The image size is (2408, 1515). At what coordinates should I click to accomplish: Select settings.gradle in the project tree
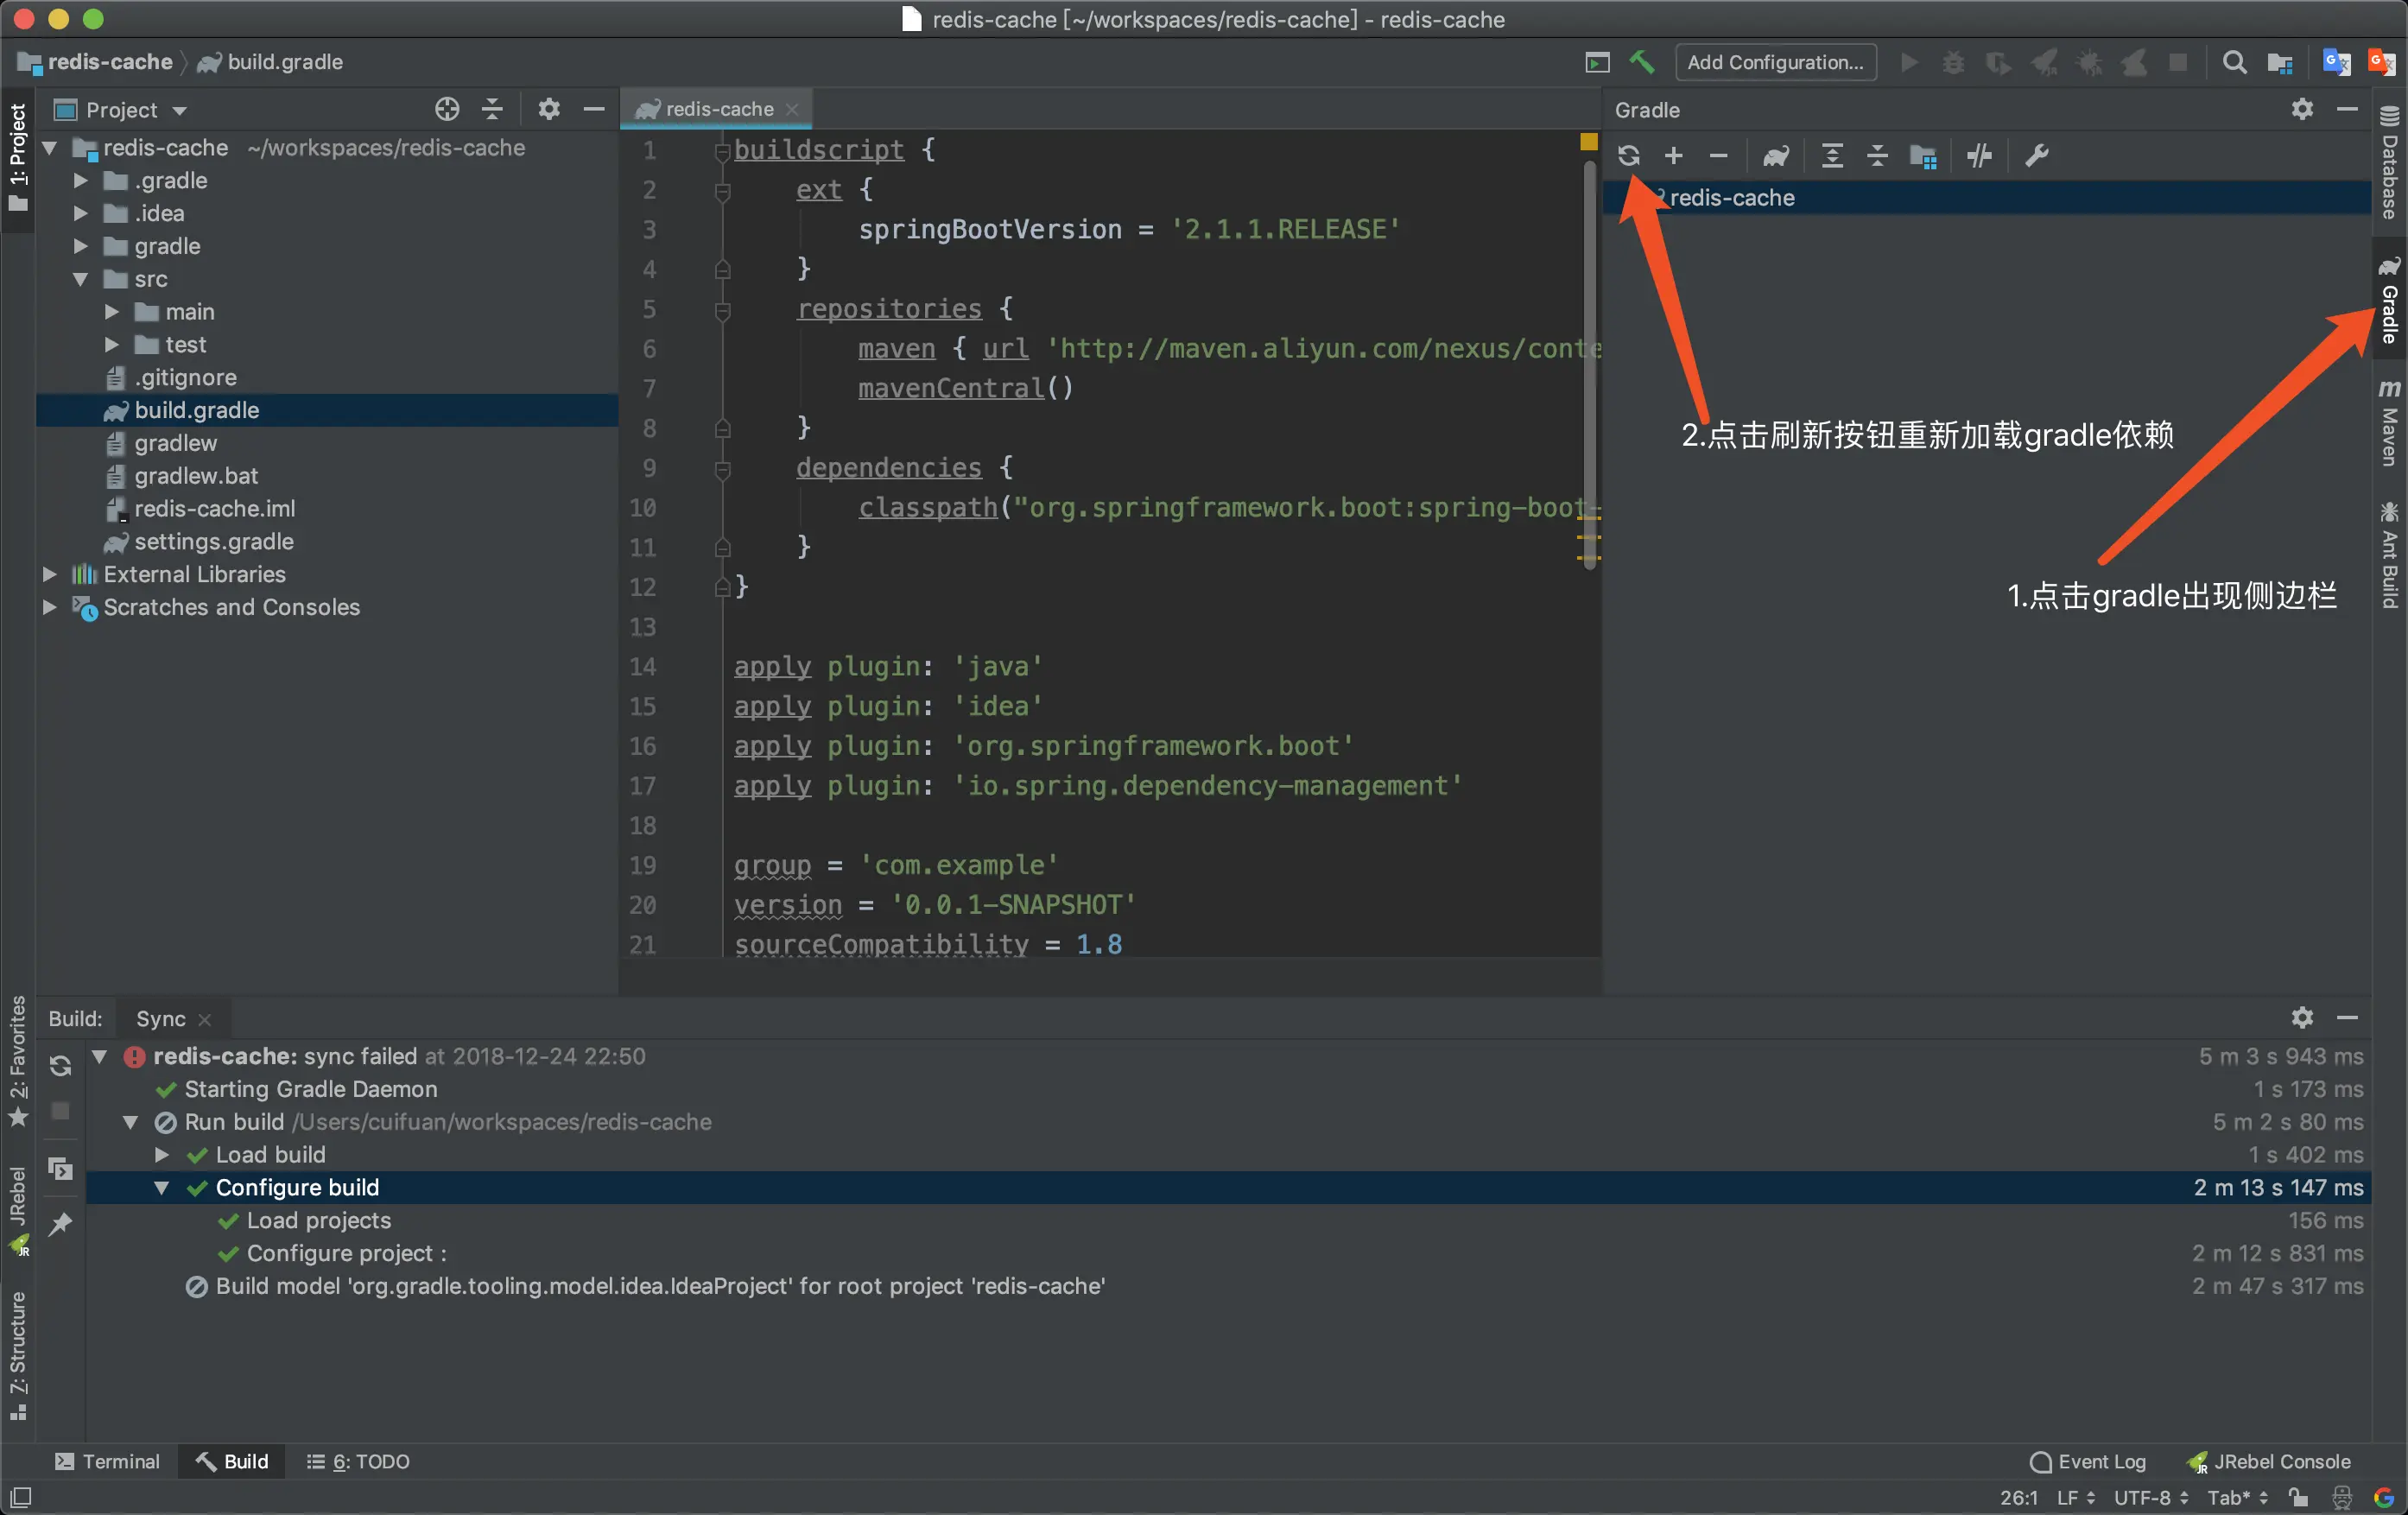(x=213, y=541)
